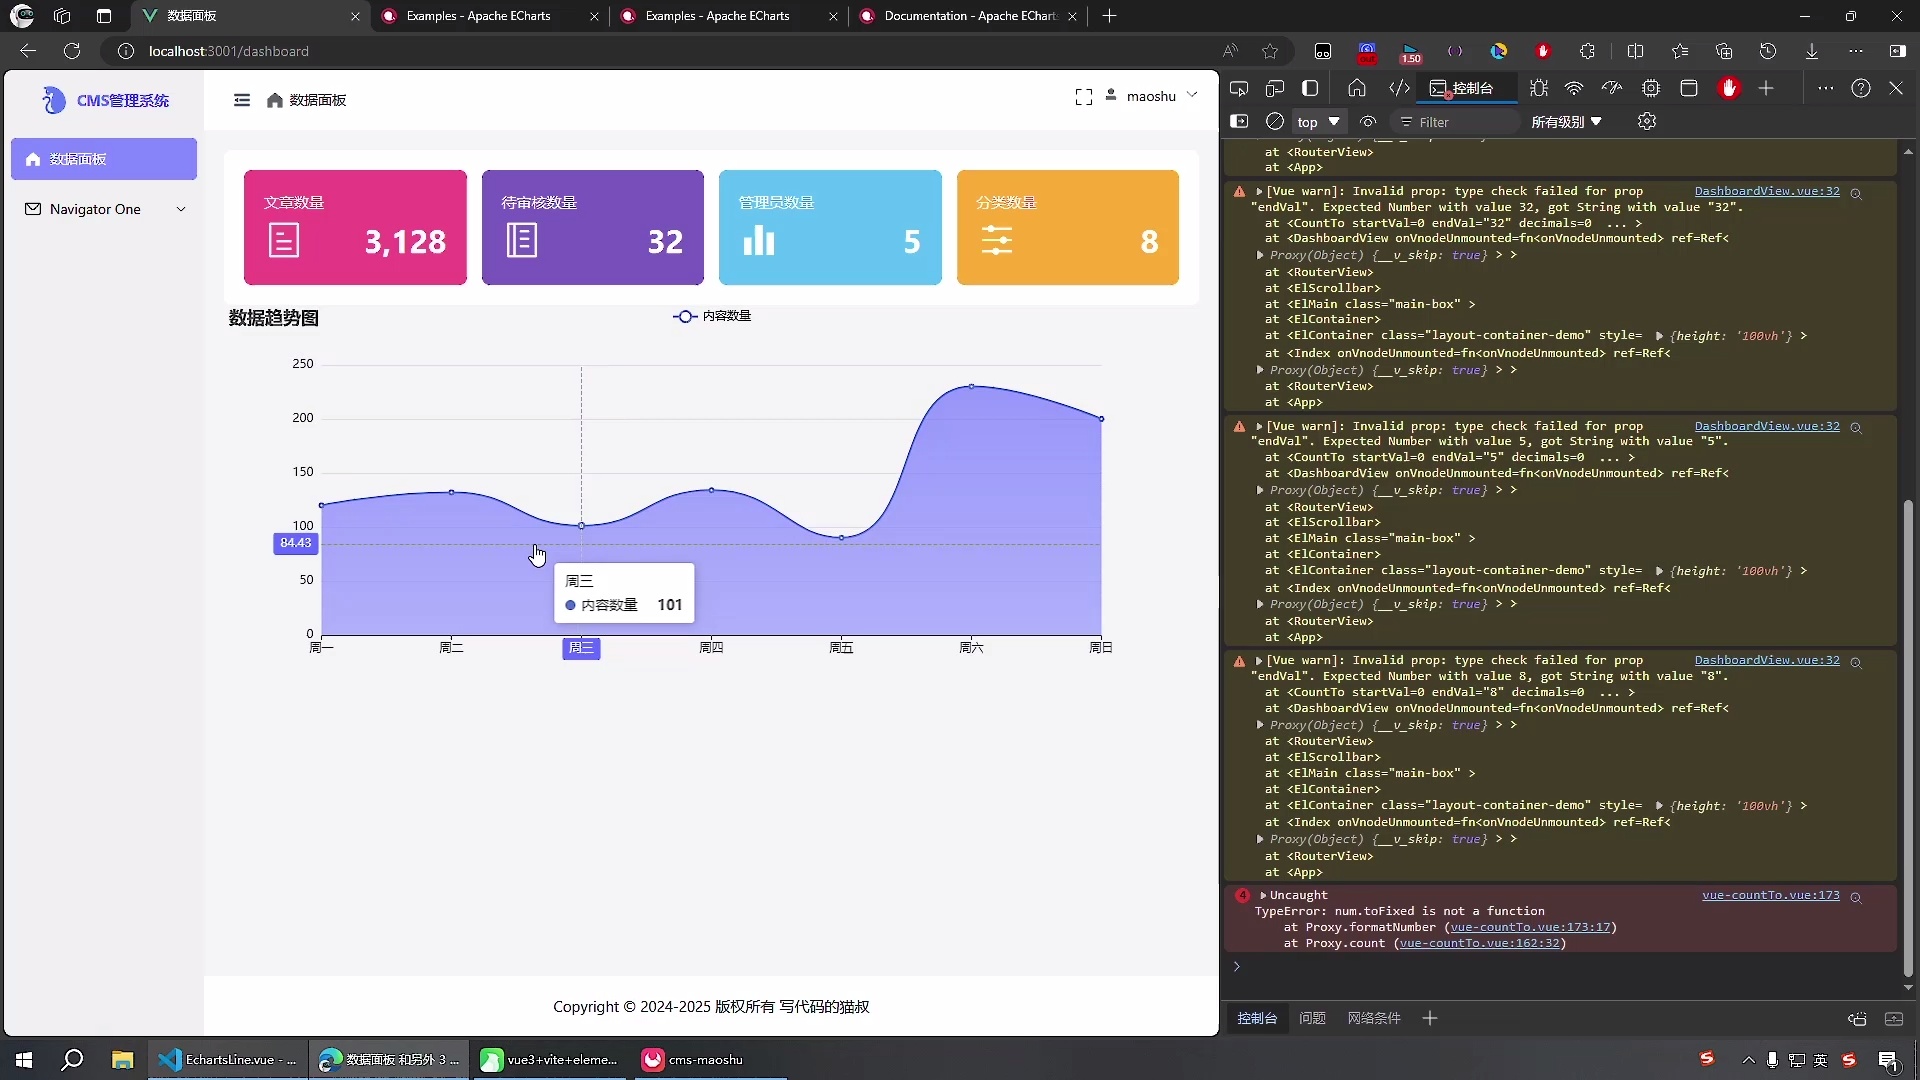
Task: Open red hand extension DevTools tab
Action: (x=1729, y=88)
